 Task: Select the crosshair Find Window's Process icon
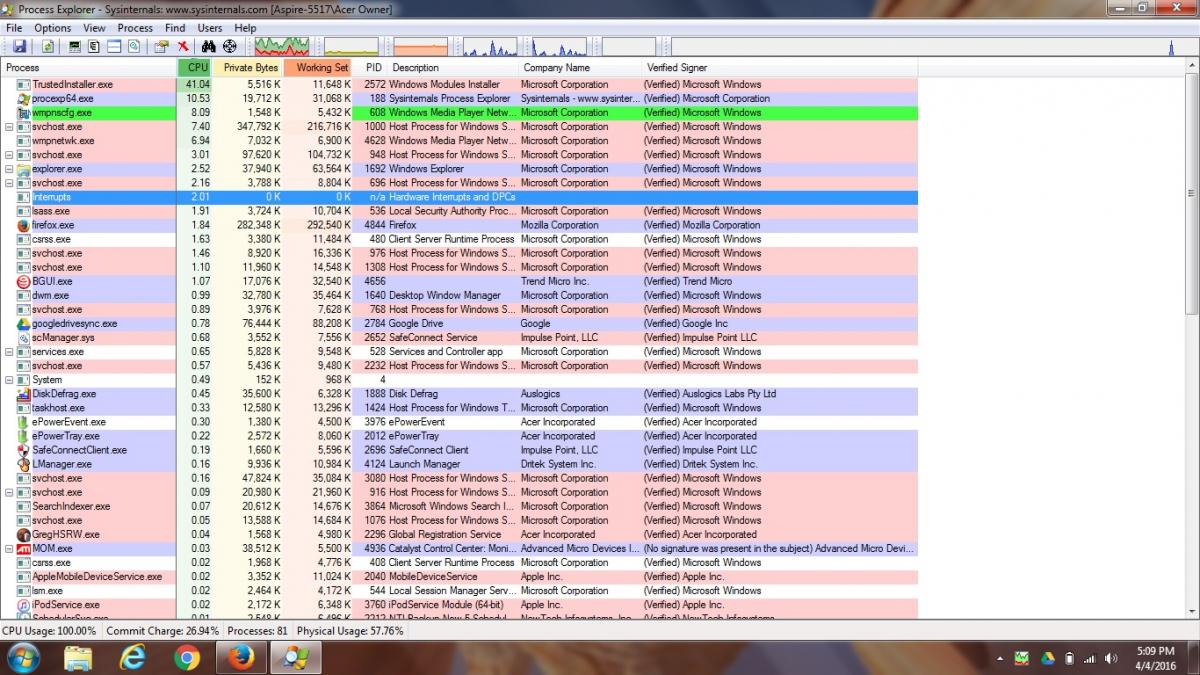(229, 46)
